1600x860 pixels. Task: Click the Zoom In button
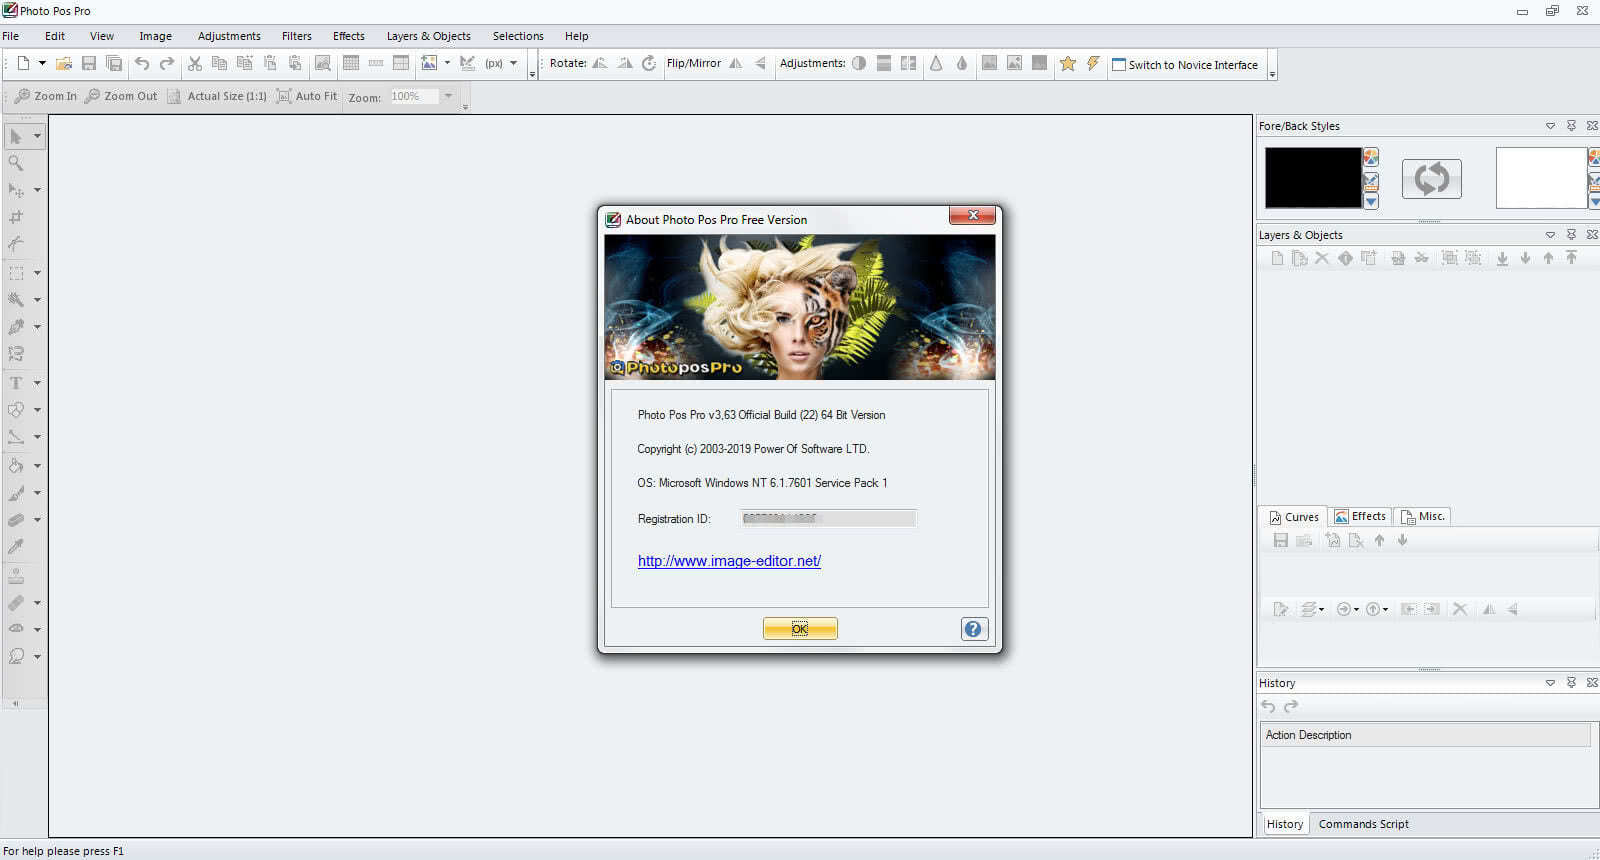(45, 96)
